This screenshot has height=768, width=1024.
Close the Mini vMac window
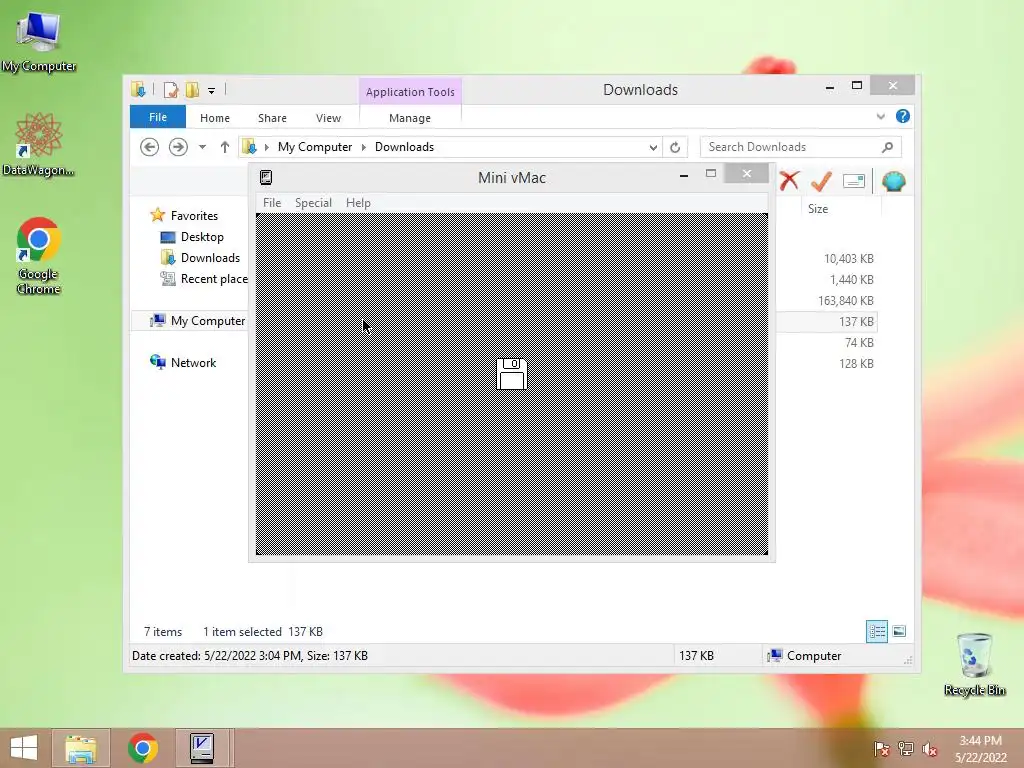tap(747, 174)
